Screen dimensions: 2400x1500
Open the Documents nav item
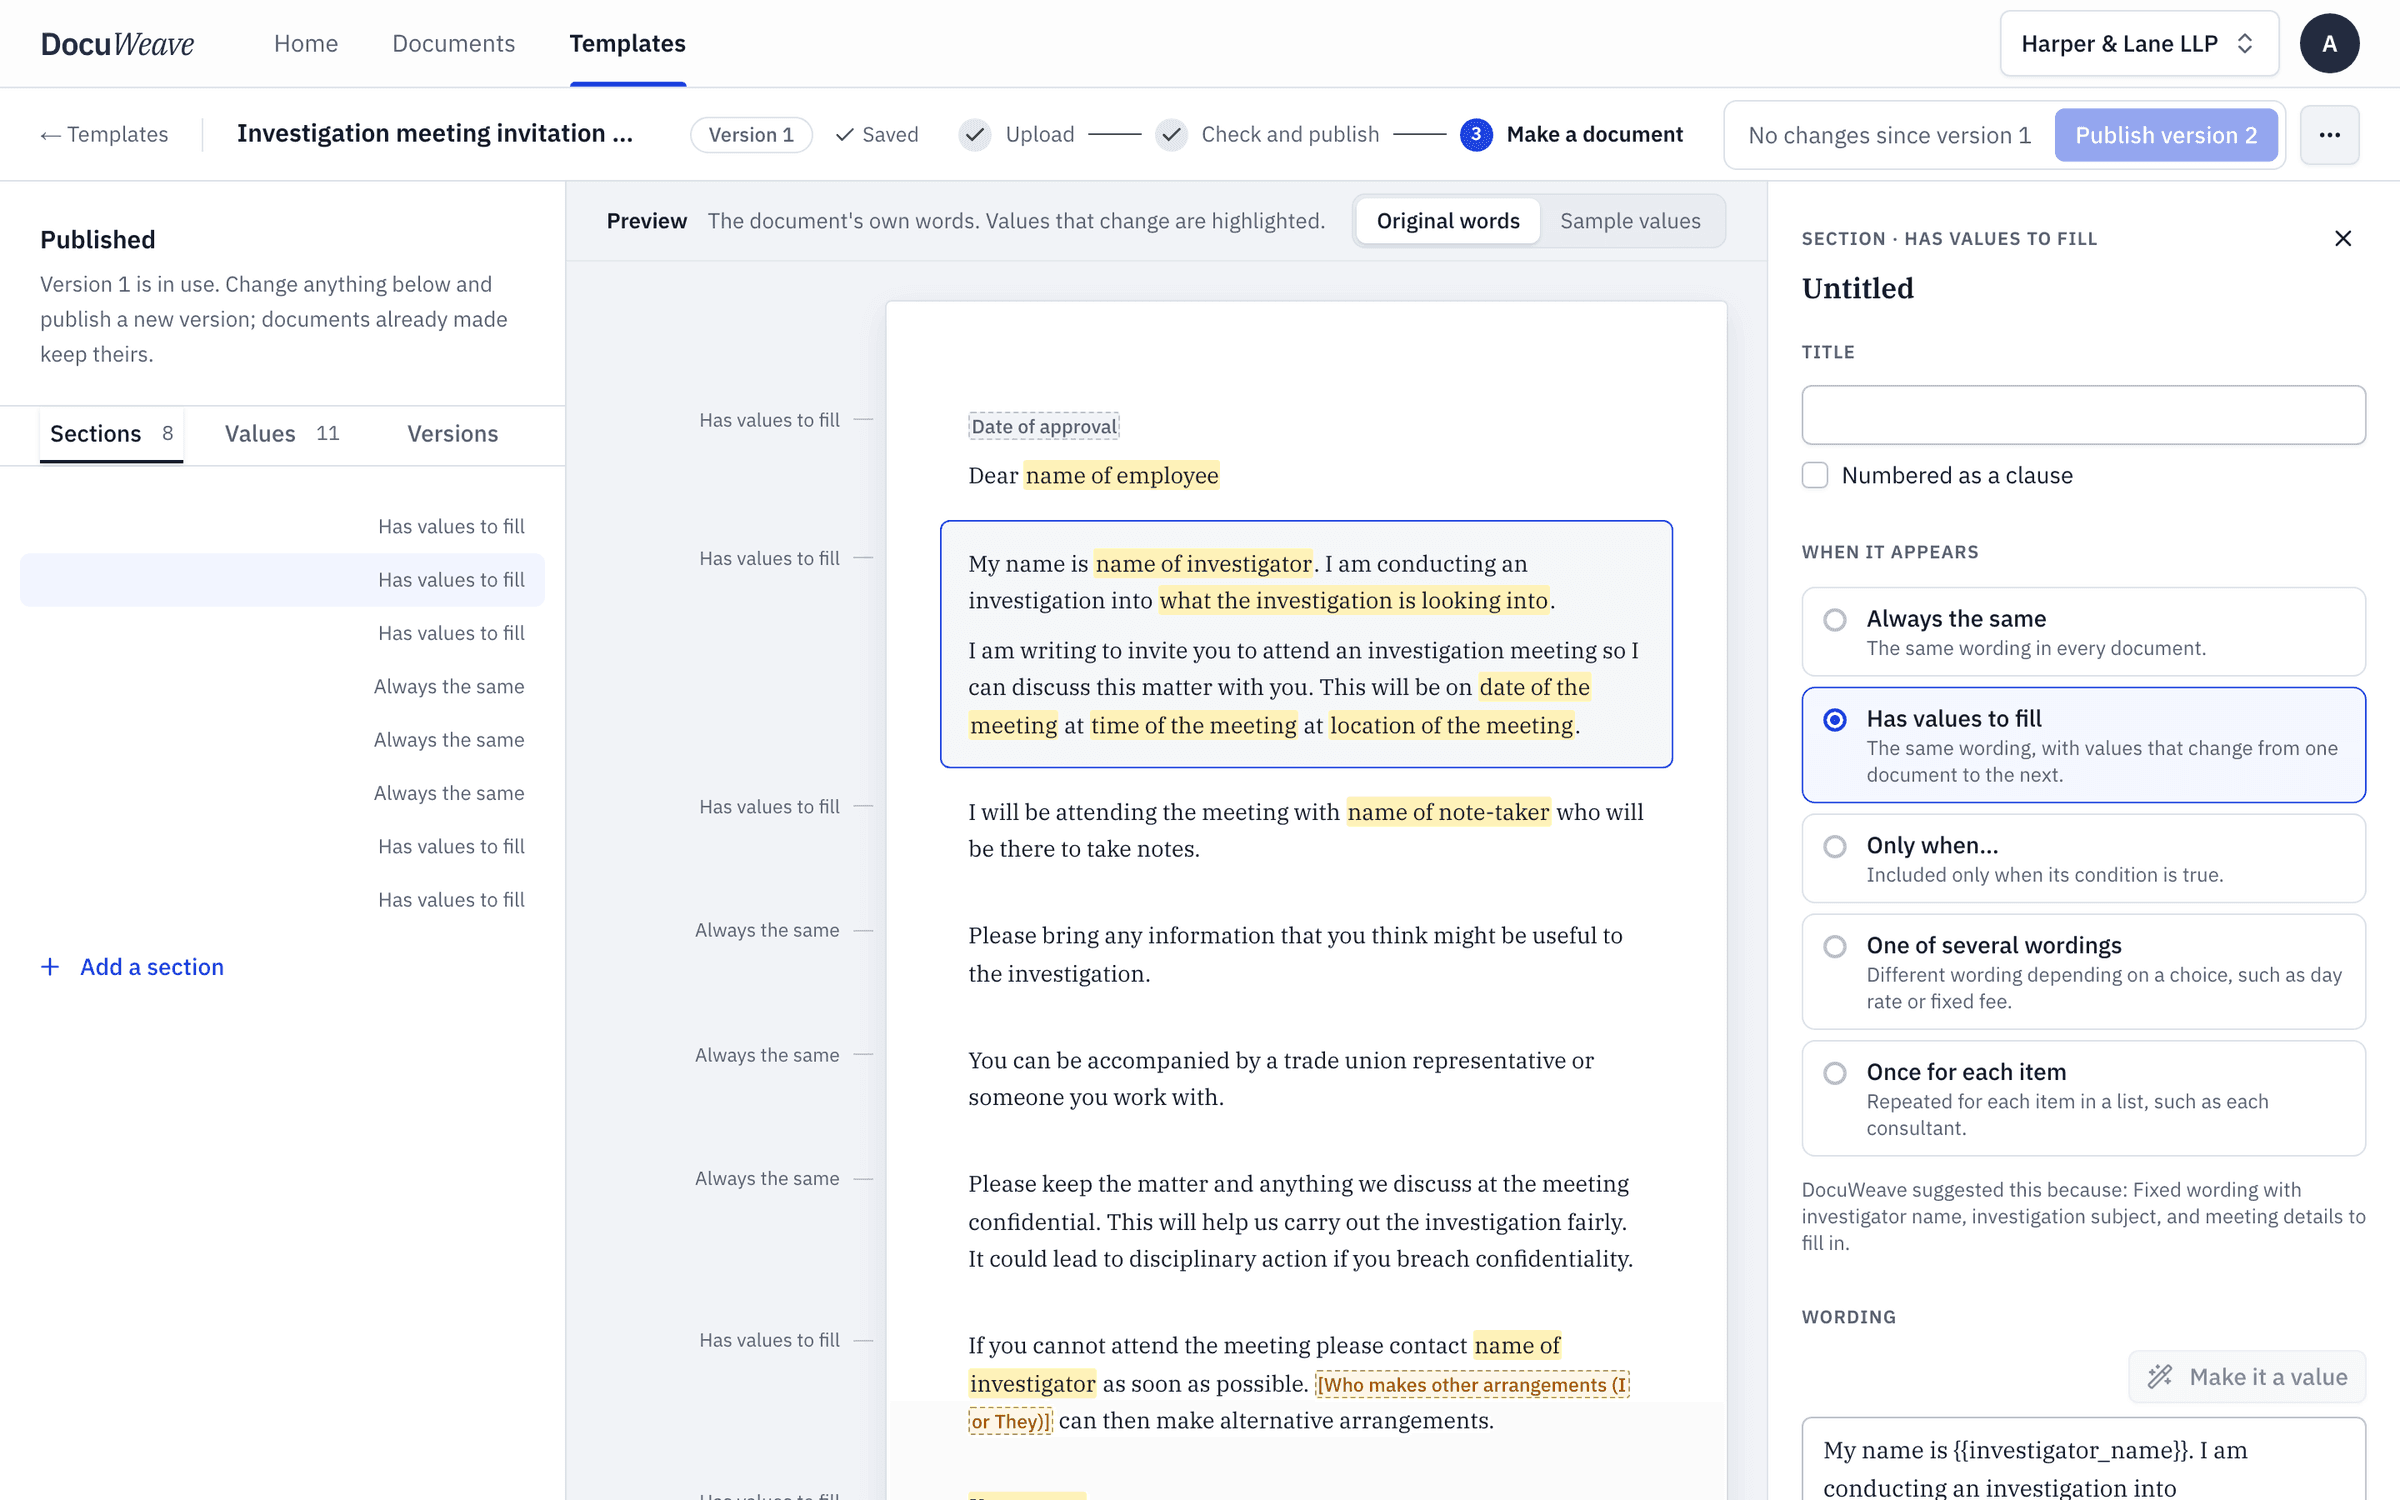[453, 44]
